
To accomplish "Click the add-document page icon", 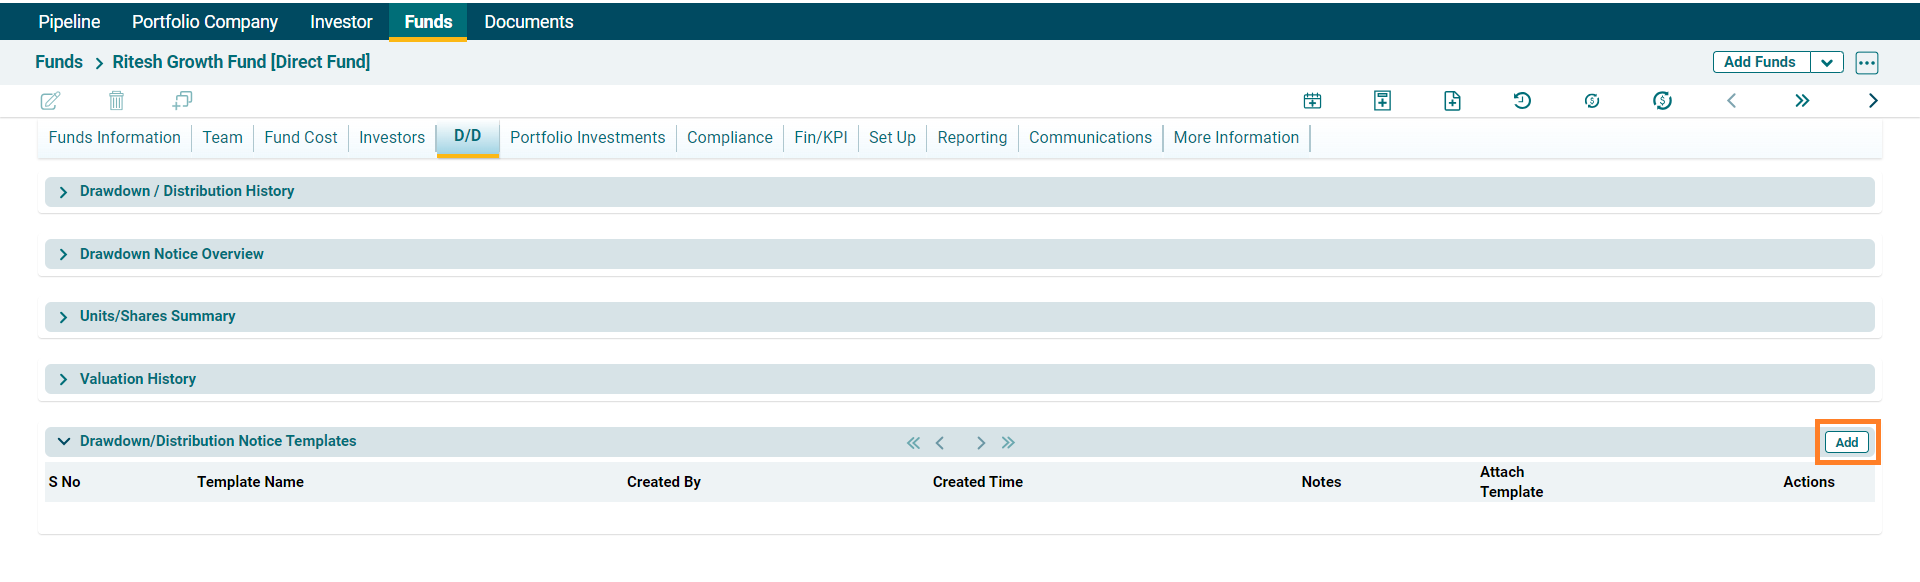I will [1452, 101].
